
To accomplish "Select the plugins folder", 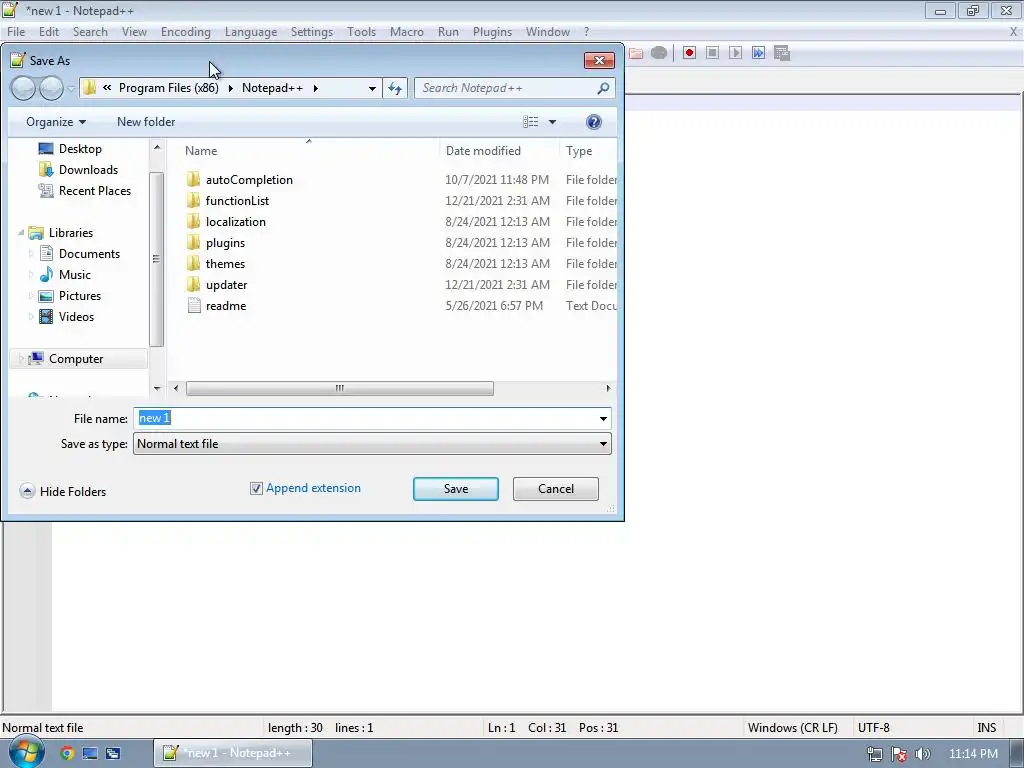I will pos(225,242).
